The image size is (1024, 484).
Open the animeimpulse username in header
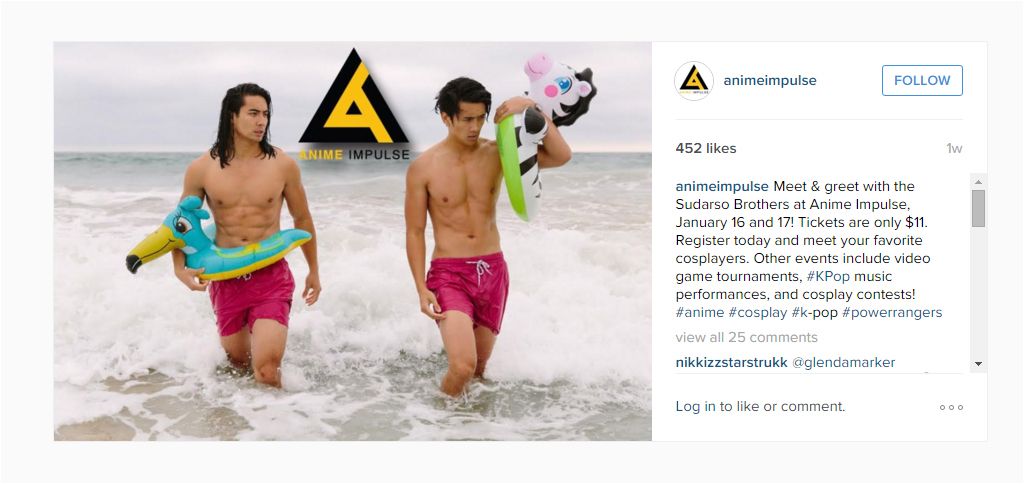pos(770,80)
